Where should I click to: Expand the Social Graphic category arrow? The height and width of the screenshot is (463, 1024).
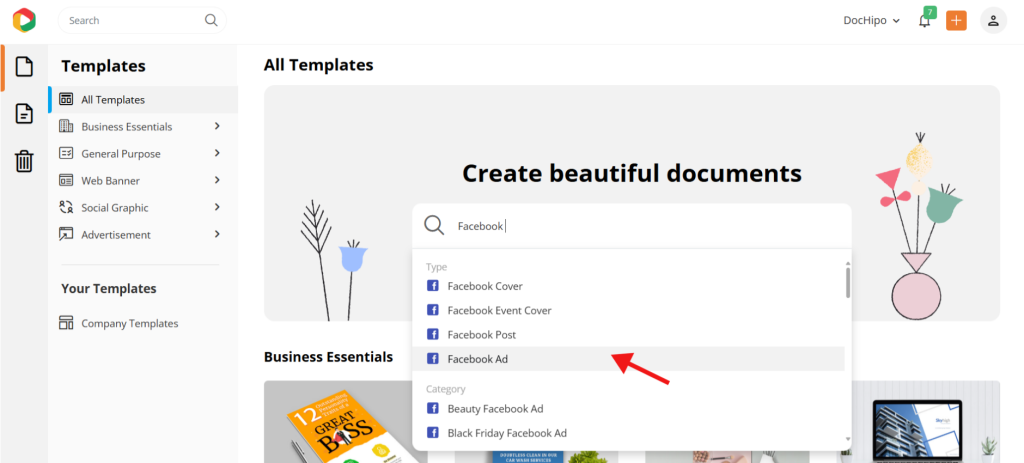coord(217,207)
